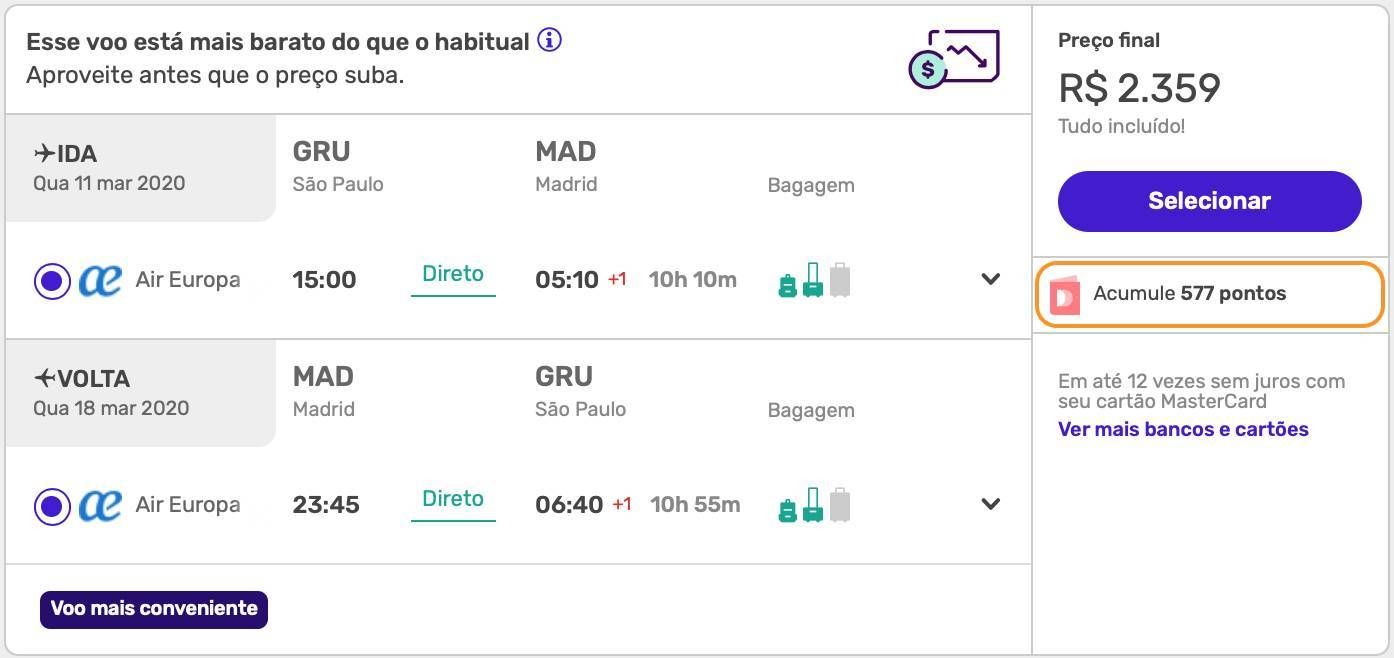Click the Direto label on outbound flight

(x=453, y=274)
